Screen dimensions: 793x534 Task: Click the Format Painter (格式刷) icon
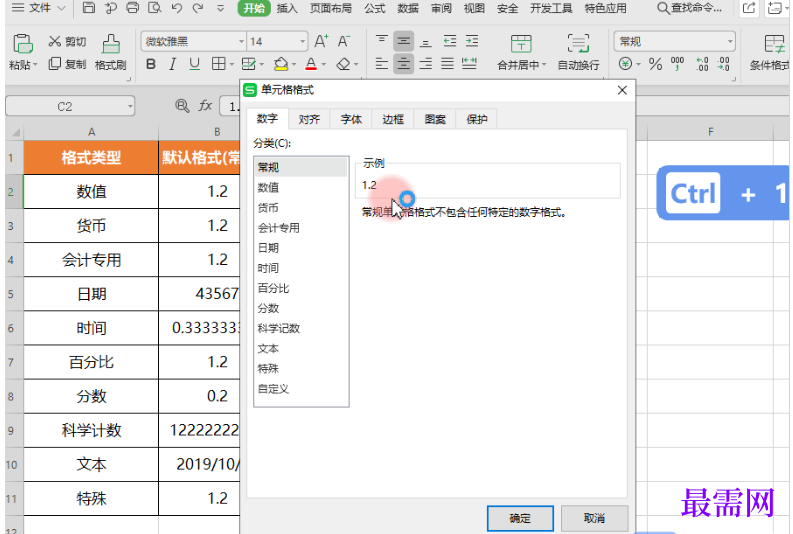click(111, 43)
